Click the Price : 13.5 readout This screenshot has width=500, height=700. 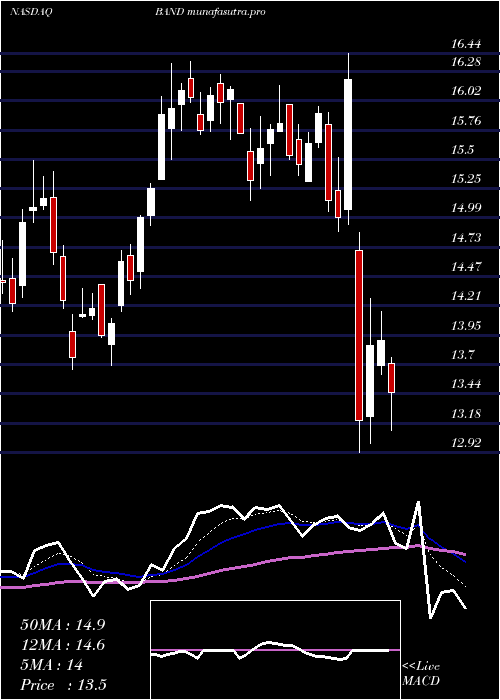click(63, 685)
